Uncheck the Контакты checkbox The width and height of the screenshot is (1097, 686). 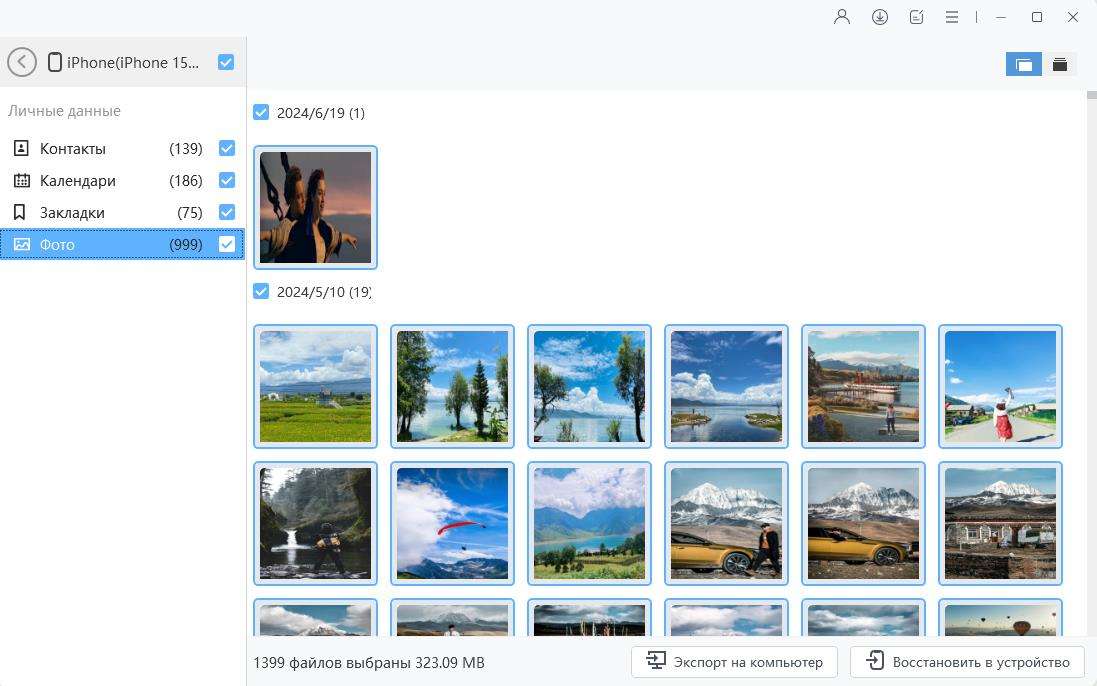227,148
